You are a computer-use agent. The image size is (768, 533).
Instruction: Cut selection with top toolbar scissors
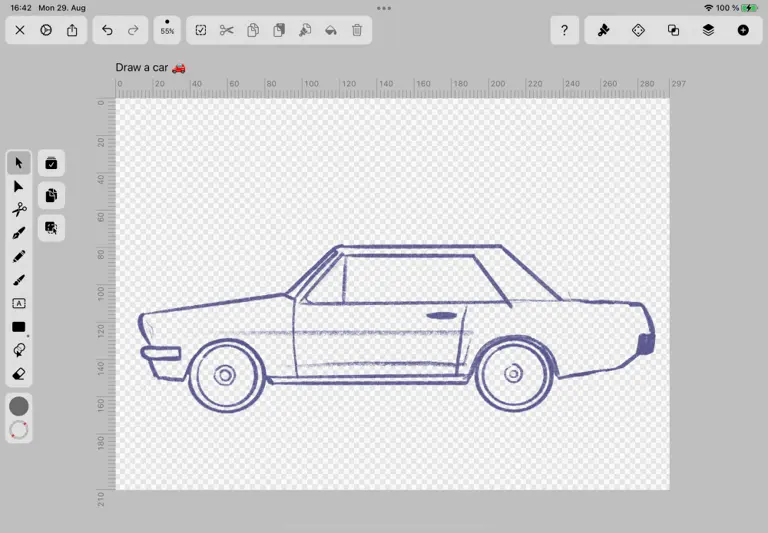(x=226, y=30)
